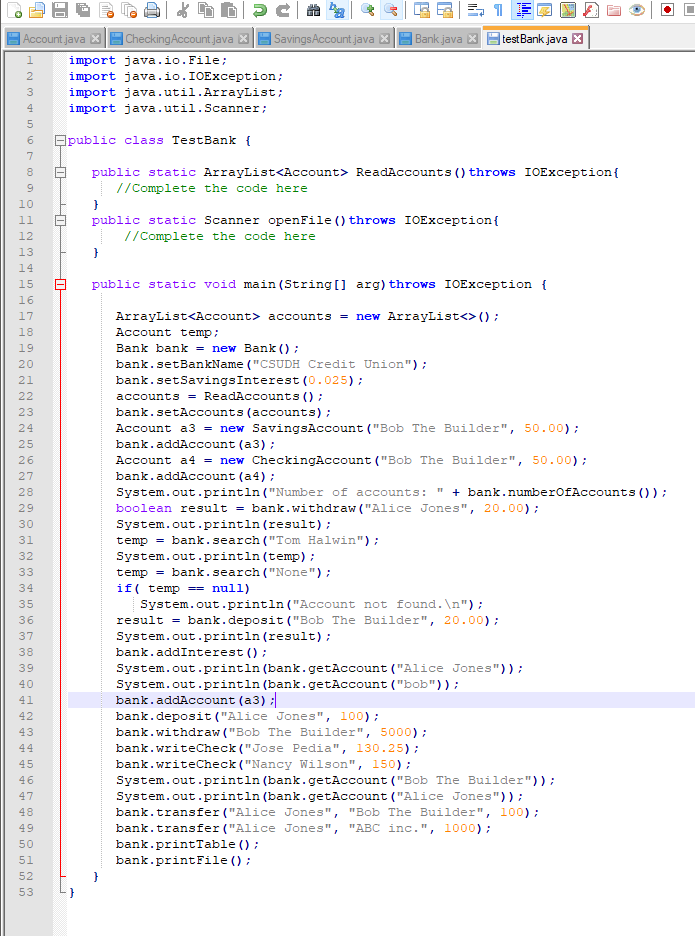This screenshot has height=936, width=695.
Task: Close the Bank.java tab
Action: coord(472,39)
